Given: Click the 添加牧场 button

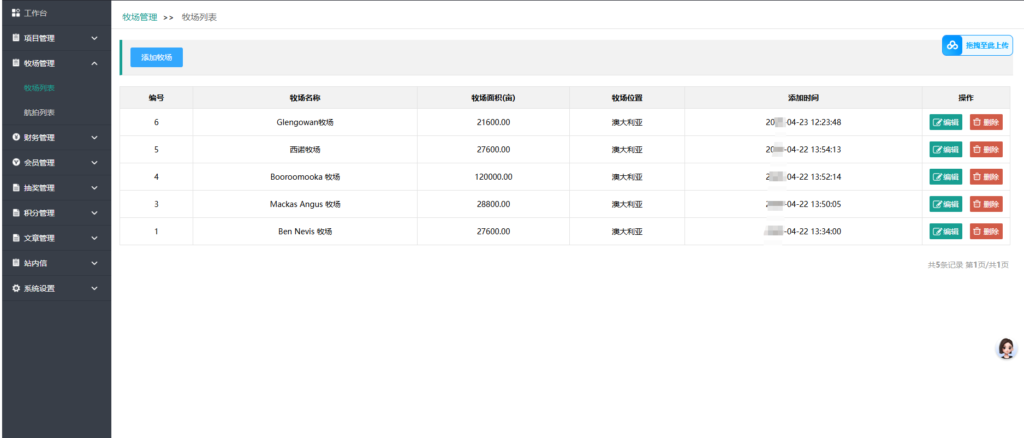Looking at the screenshot, I should [156, 58].
